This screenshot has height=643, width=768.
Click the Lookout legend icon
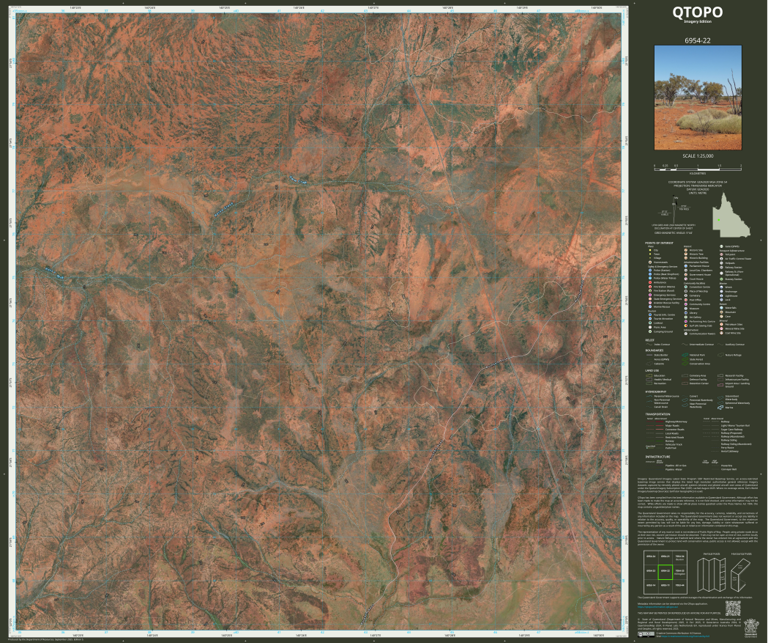click(x=650, y=323)
